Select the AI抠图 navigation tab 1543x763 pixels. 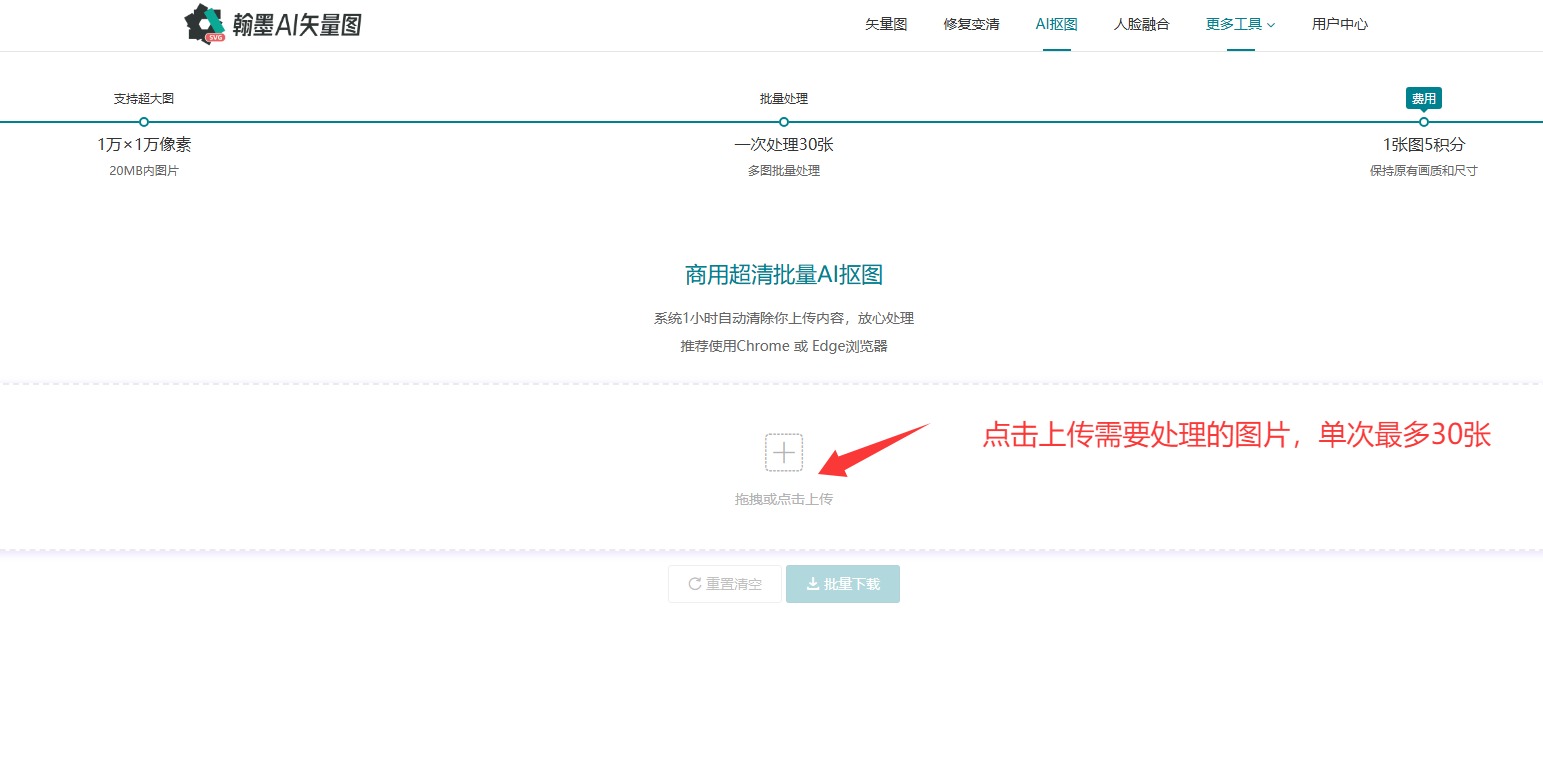(x=1056, y=24)
